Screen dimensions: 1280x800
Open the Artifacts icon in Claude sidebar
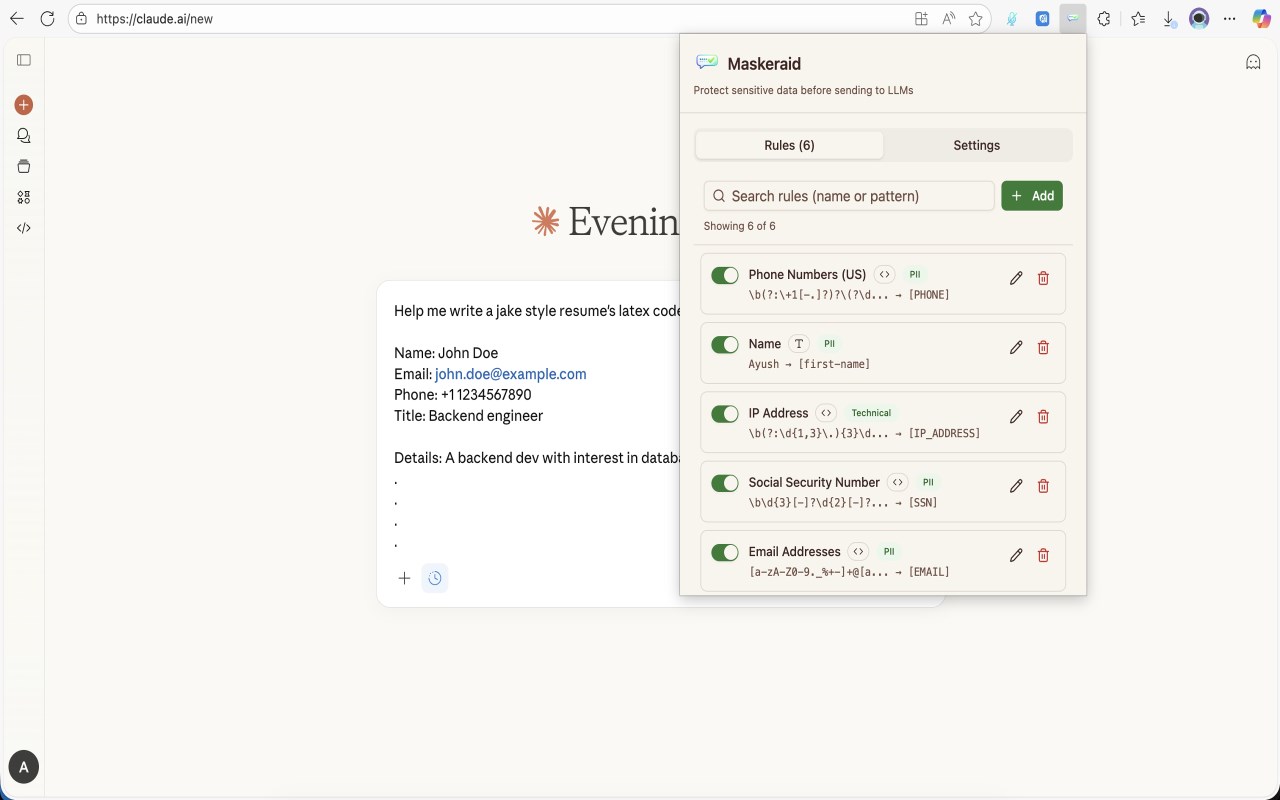(24, 197)
